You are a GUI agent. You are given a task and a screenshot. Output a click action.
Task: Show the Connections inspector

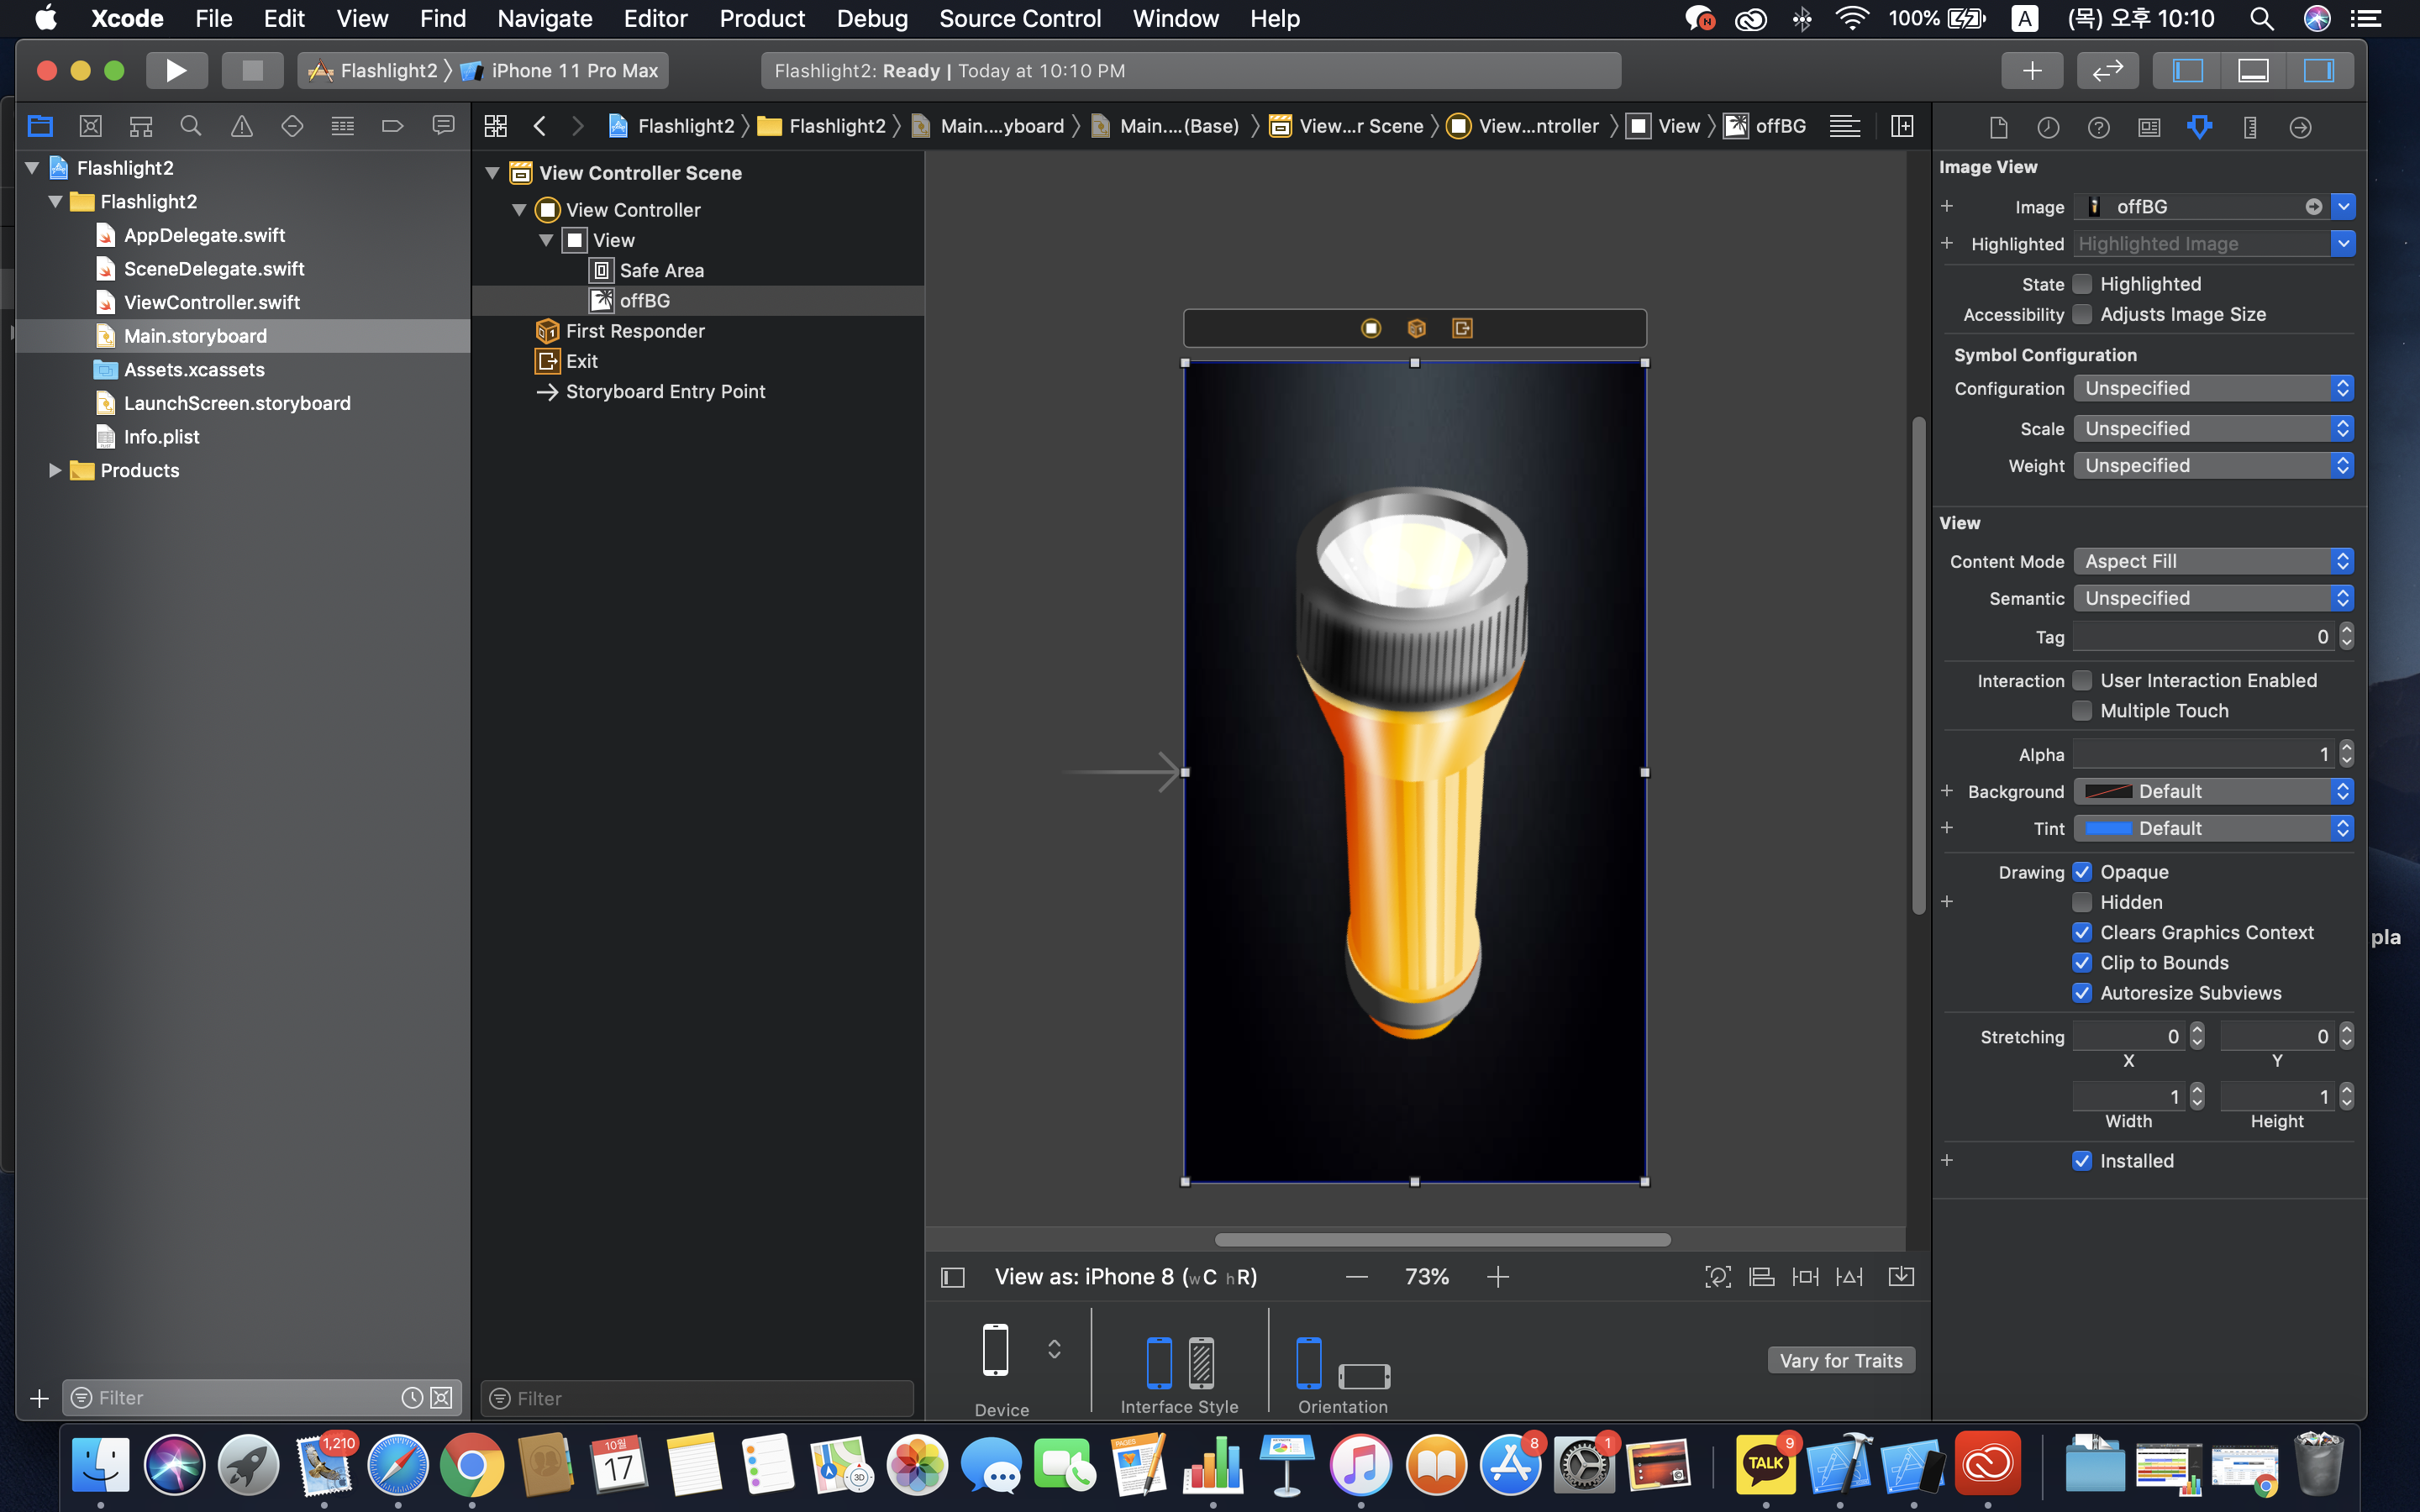2300,127
